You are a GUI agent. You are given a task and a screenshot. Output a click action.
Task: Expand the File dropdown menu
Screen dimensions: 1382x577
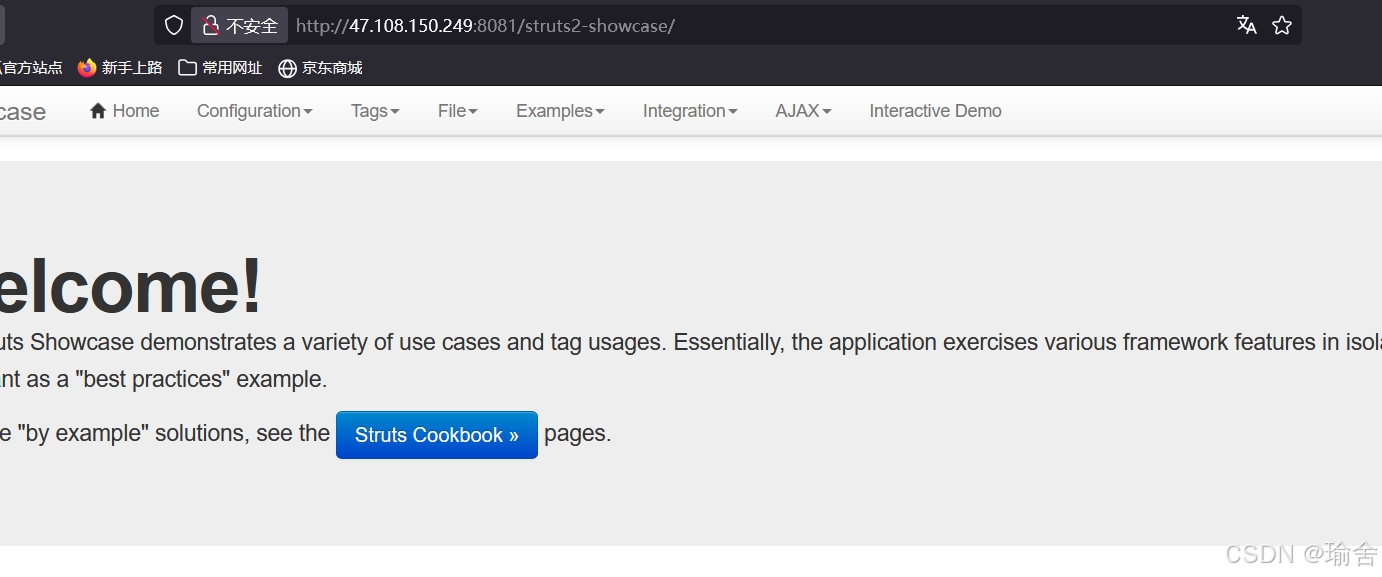[x=458, y=111]
